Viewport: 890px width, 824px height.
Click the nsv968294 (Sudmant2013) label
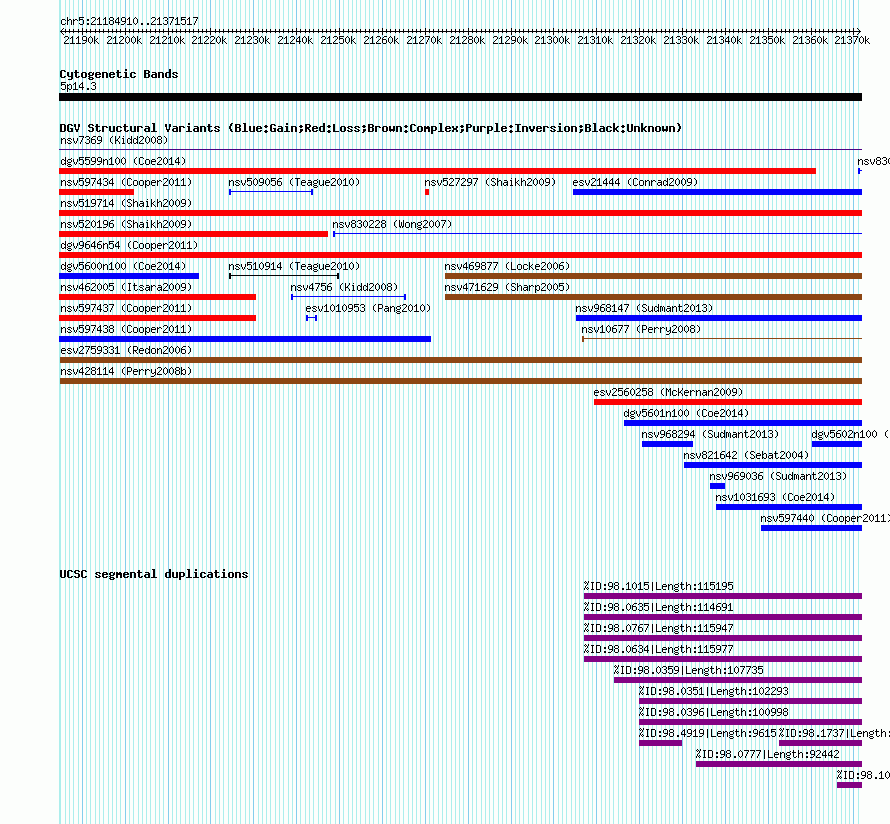tap(710, 434)
